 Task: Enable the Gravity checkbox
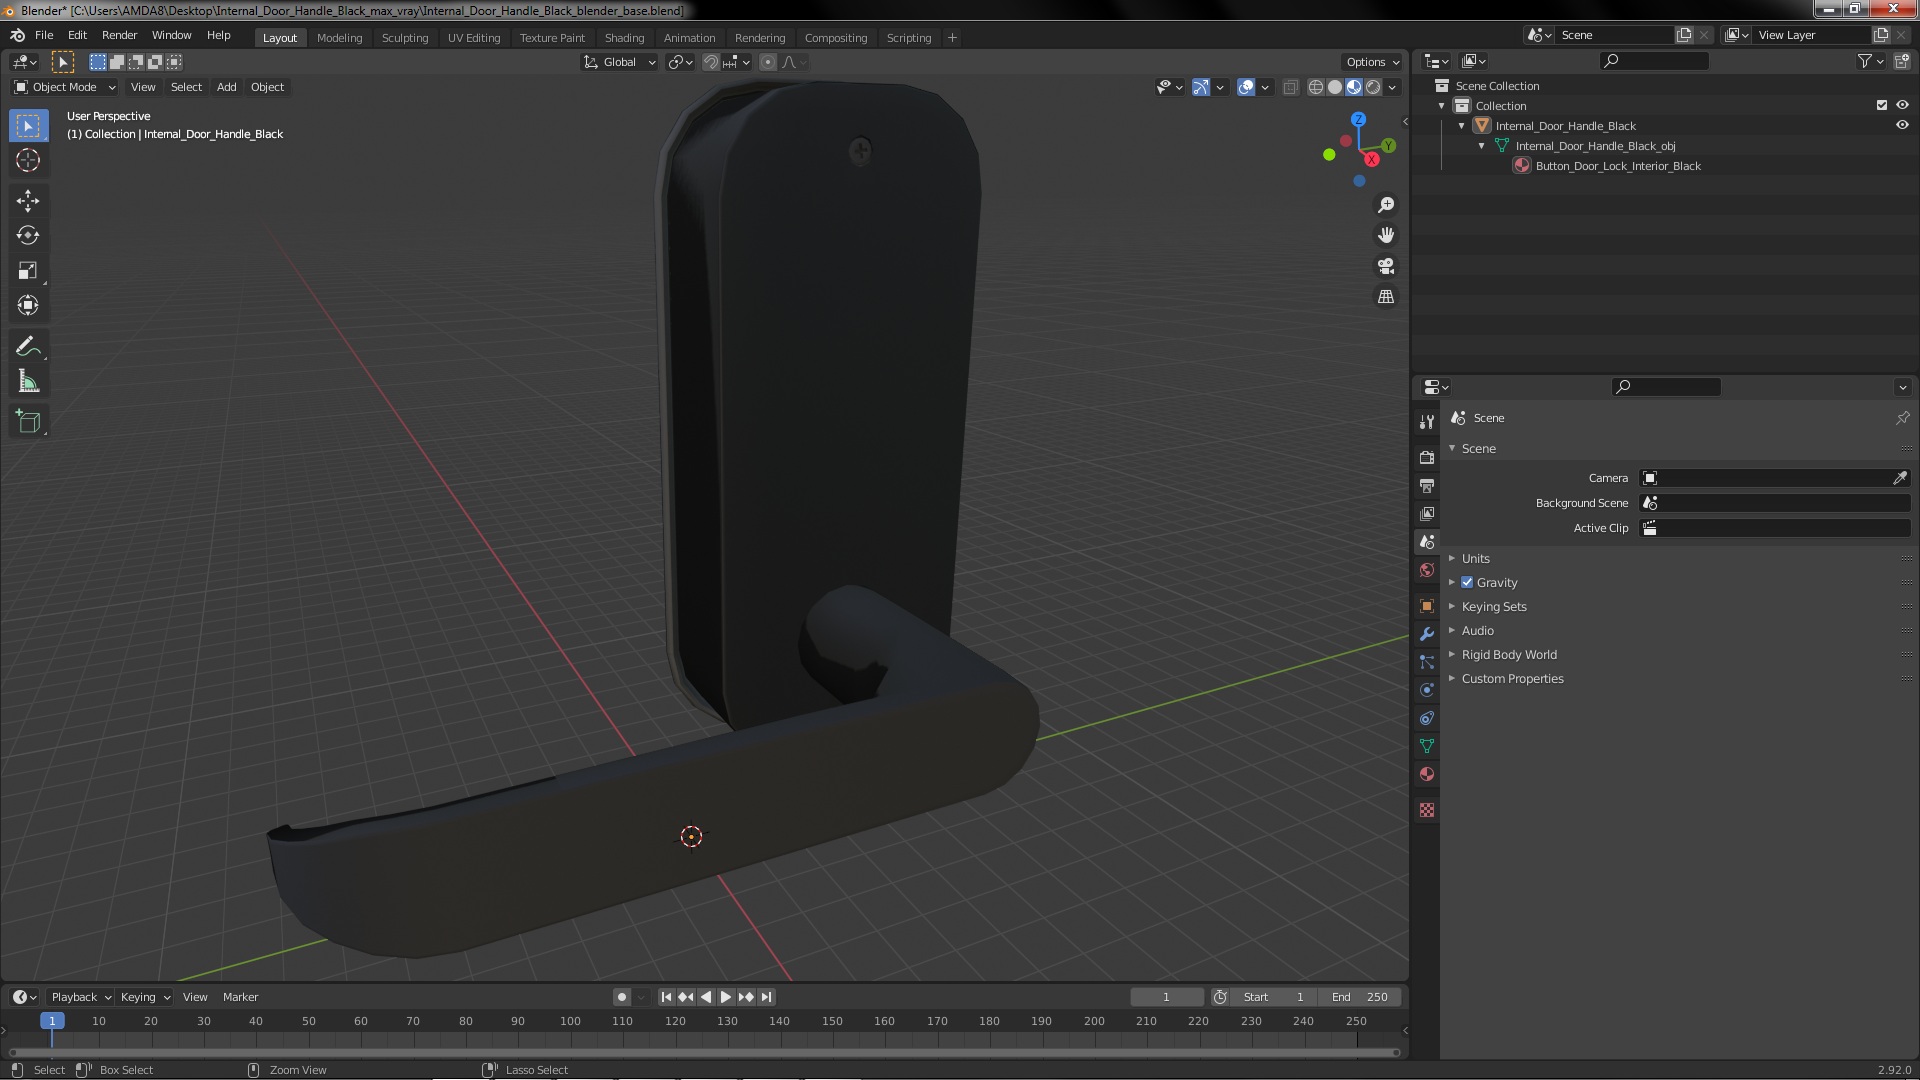[x=1467, y=583]
